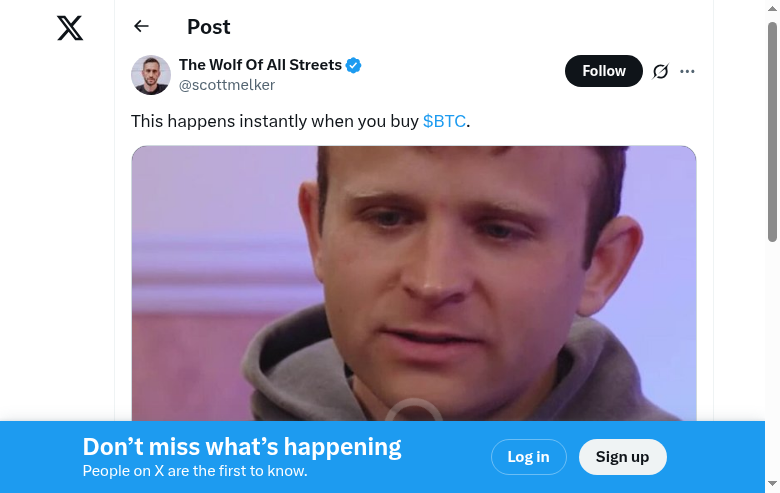Click the scrollbar down arrow
Image resolution: width=780 pixels, height=493 pixels.
point(772,485)
